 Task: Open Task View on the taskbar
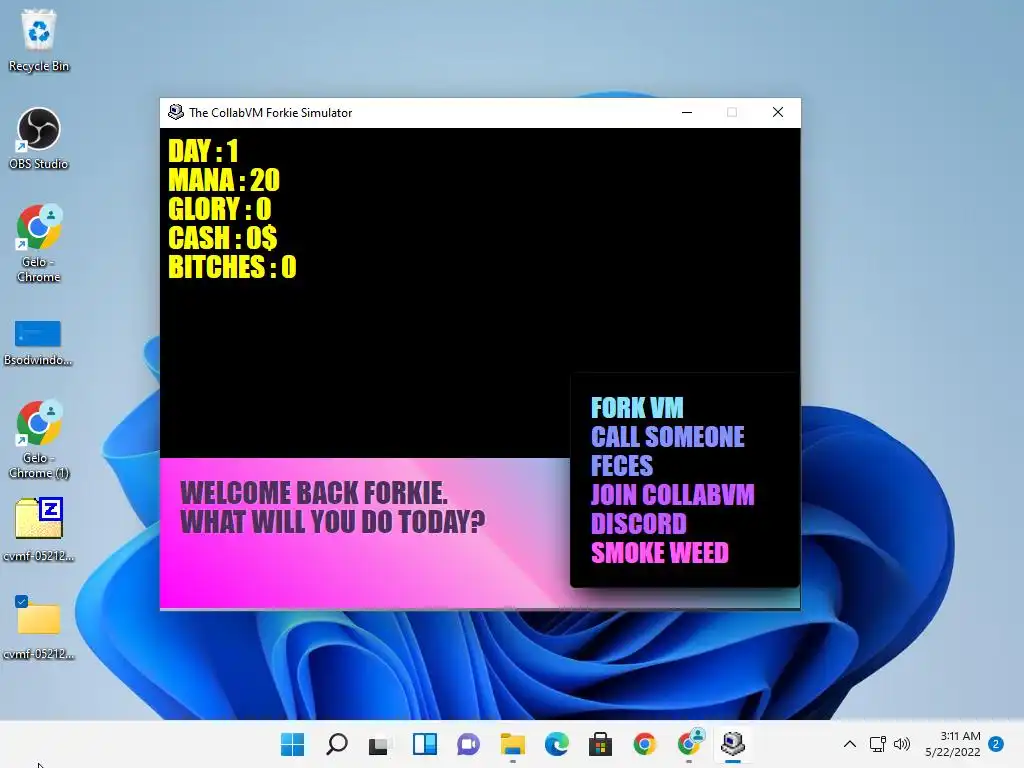click(x=381, y=744)
